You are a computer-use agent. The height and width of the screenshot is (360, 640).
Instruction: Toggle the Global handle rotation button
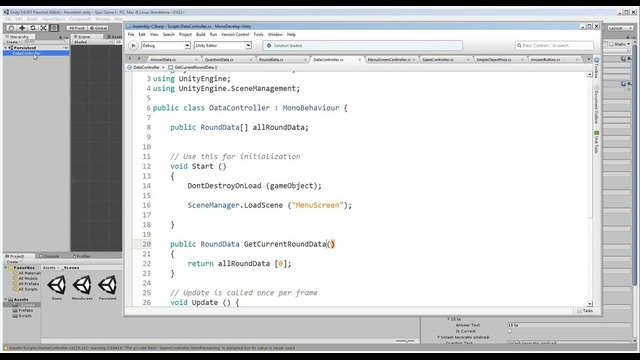point(98,28)
